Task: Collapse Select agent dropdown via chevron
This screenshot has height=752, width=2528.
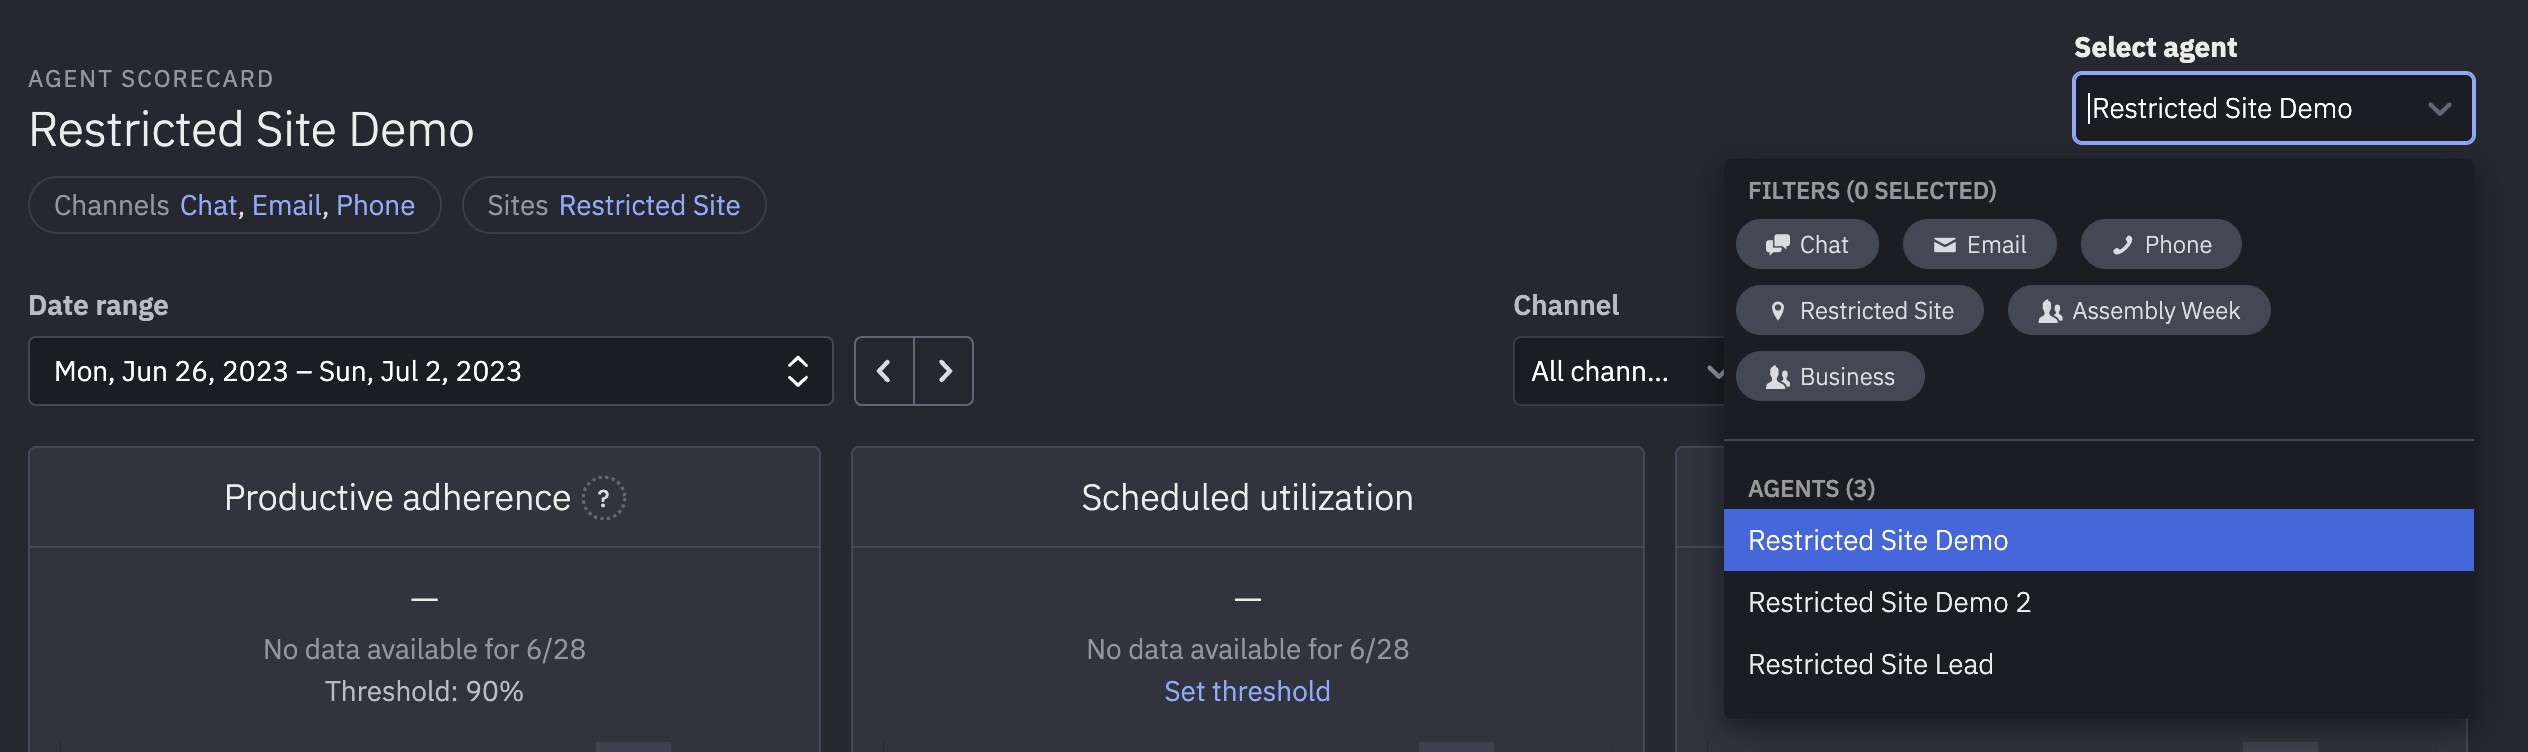Action: [2439, 108]
